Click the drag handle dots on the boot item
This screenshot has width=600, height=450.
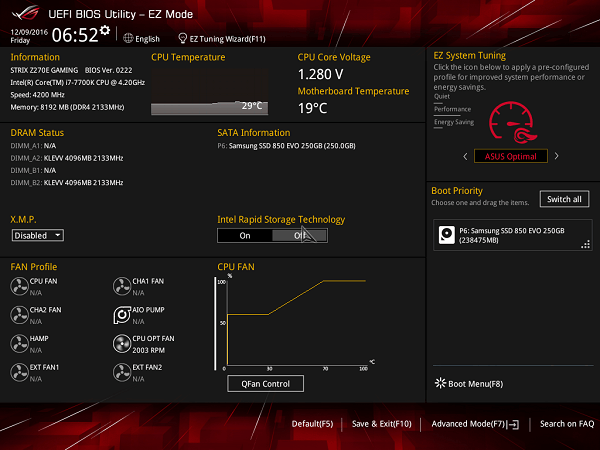(x=585, y=245)
